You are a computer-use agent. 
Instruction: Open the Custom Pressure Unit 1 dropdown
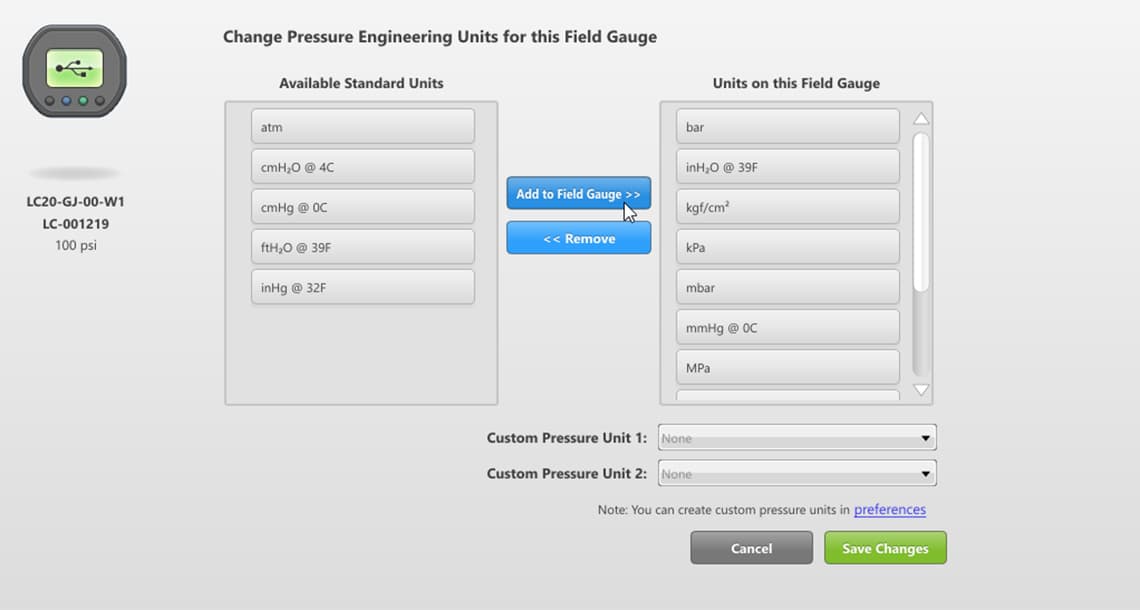[796, 437]
